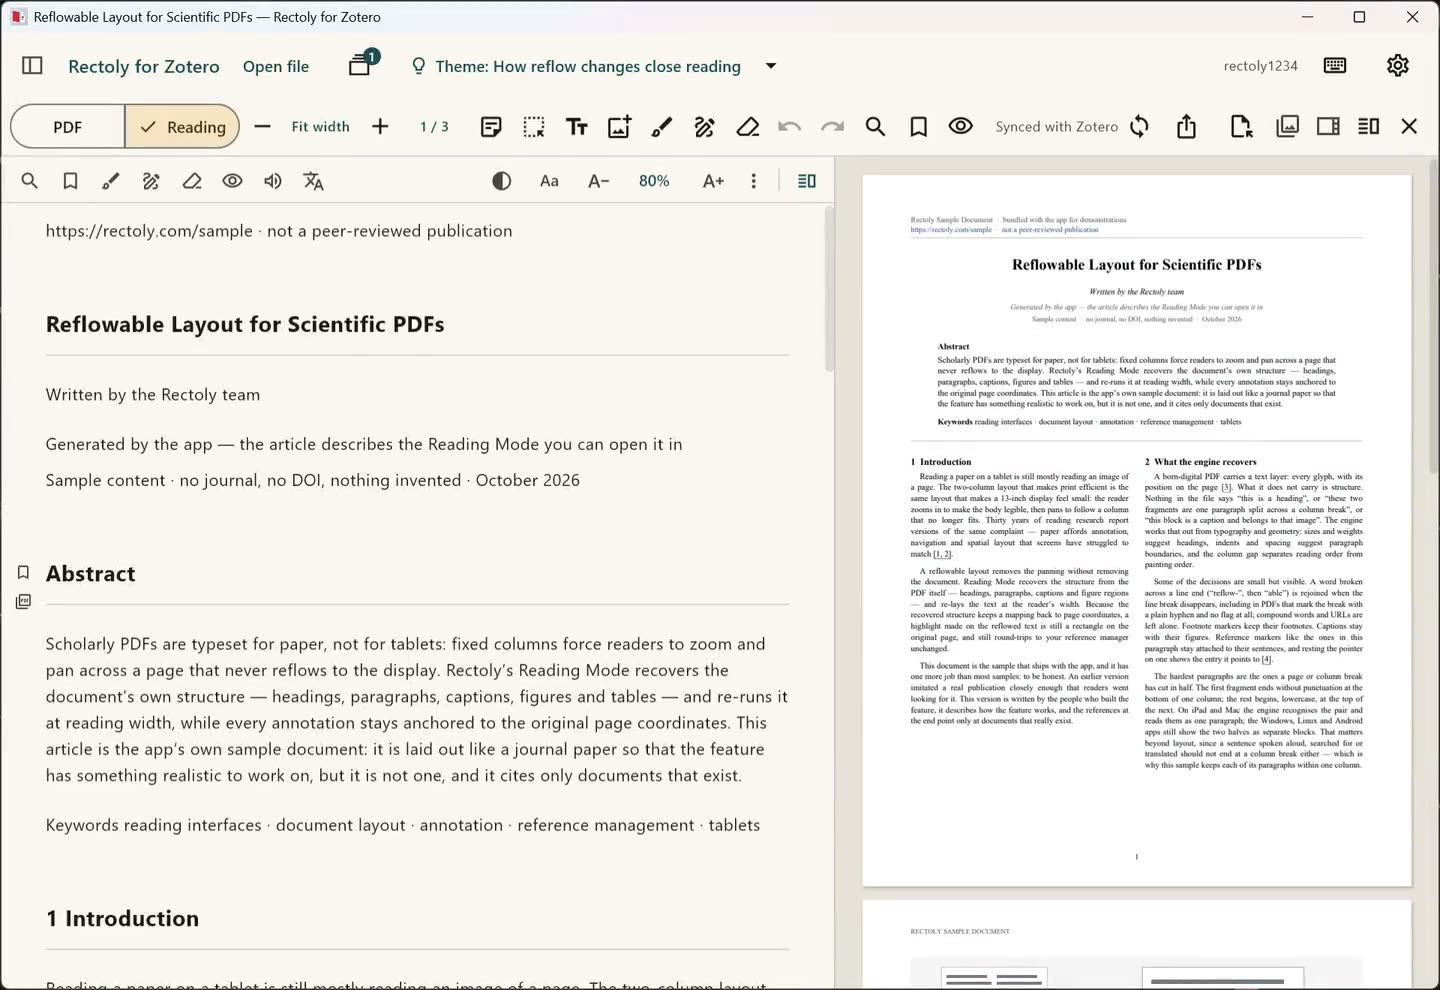Start read aloud speaker icon
This screenshot has width=1440, height=990.
[x=272, y=181]
